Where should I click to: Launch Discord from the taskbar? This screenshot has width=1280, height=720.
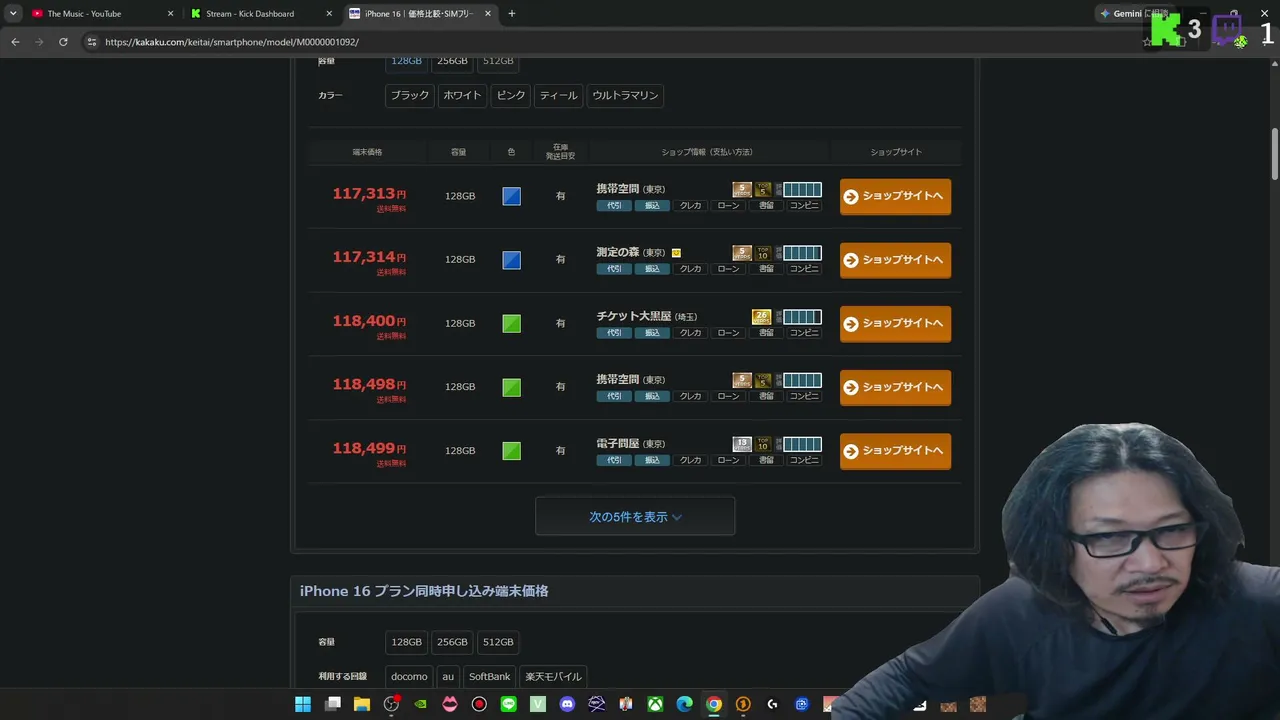point(567,704)
